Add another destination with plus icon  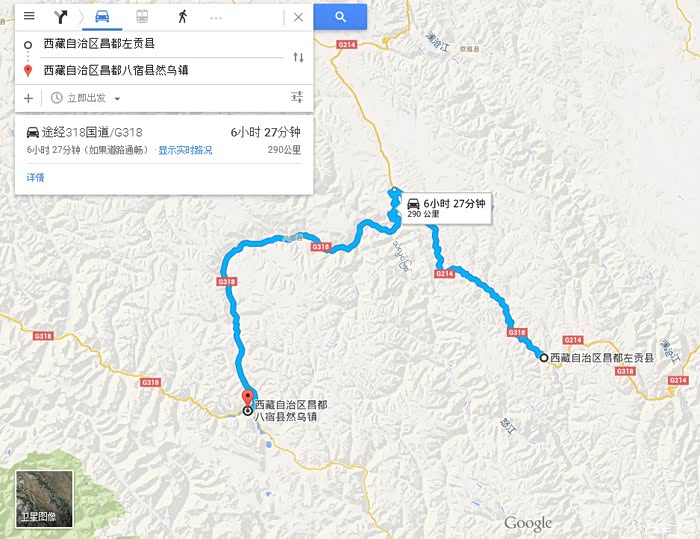tap(28, 98)
